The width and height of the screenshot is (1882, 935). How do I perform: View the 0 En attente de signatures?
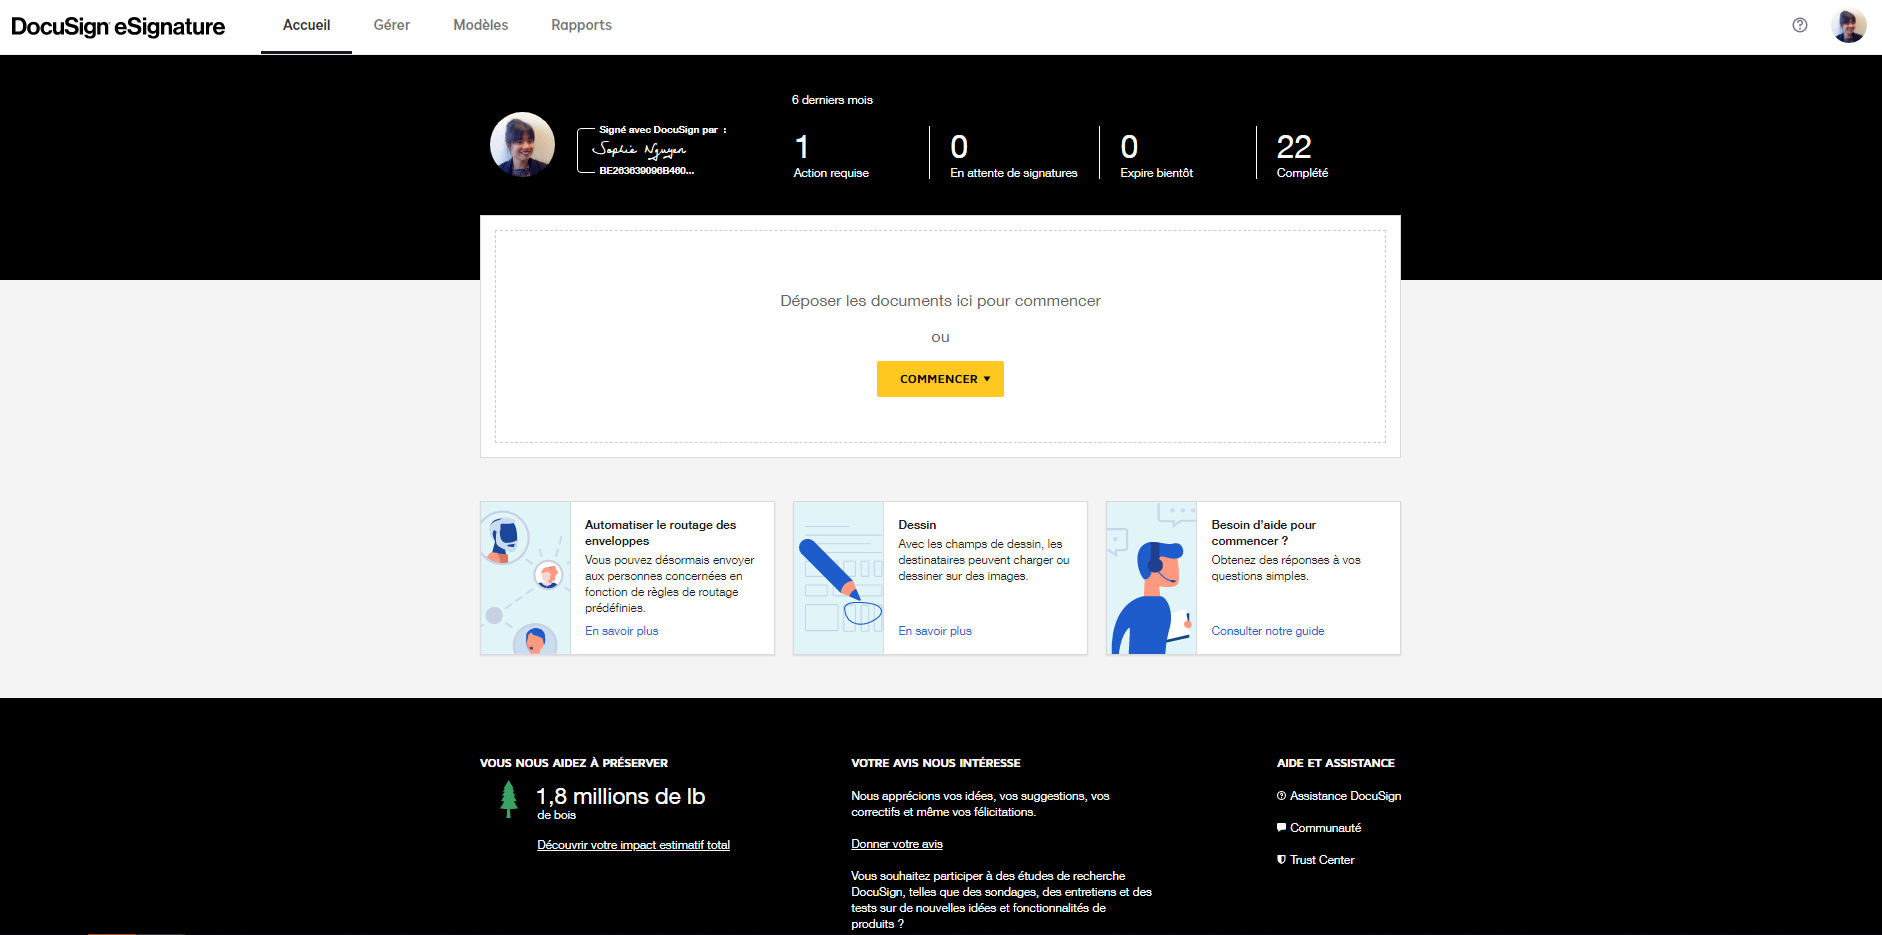1013,155
